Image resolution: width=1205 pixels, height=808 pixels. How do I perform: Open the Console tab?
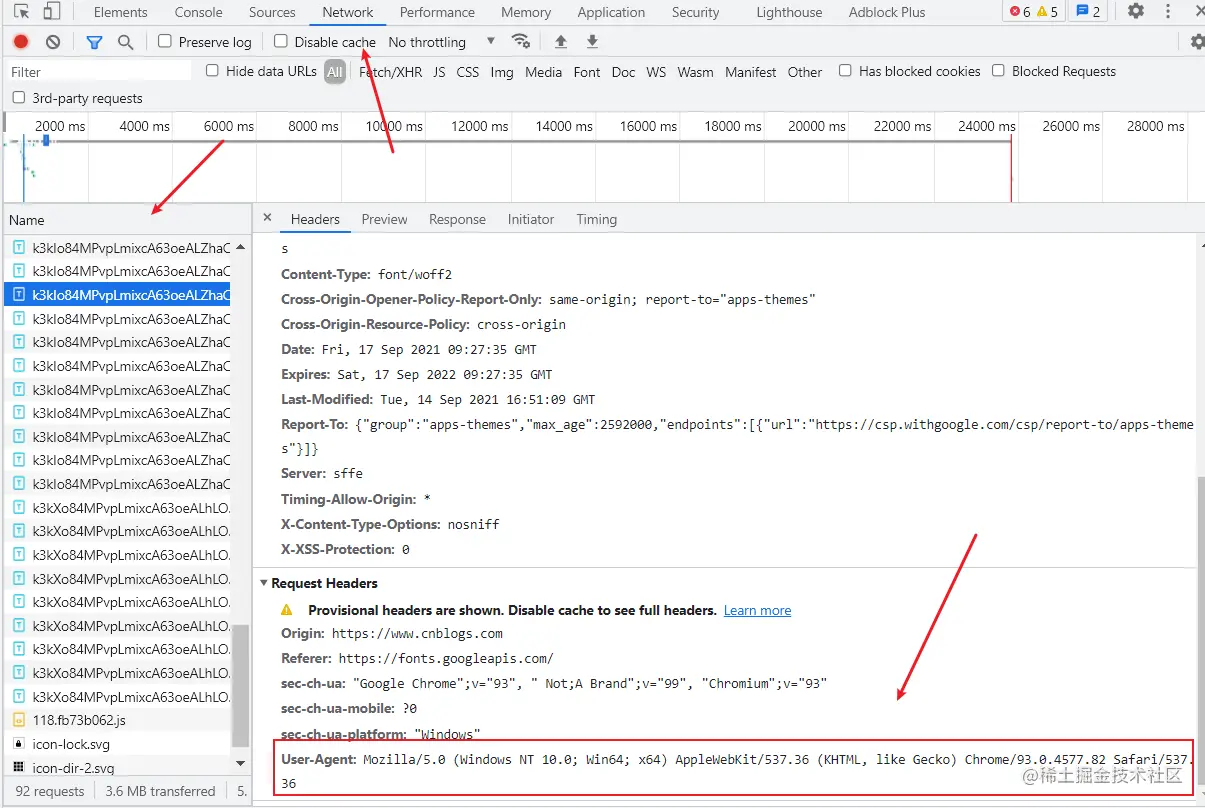coord(198,12)
